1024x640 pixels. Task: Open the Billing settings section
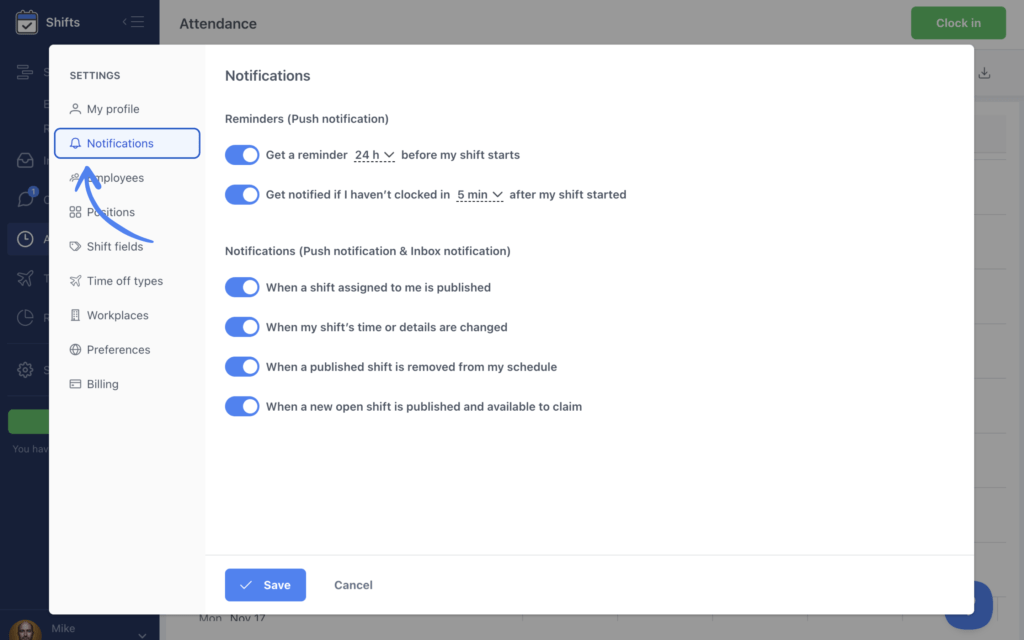click(x=103, y=383)
